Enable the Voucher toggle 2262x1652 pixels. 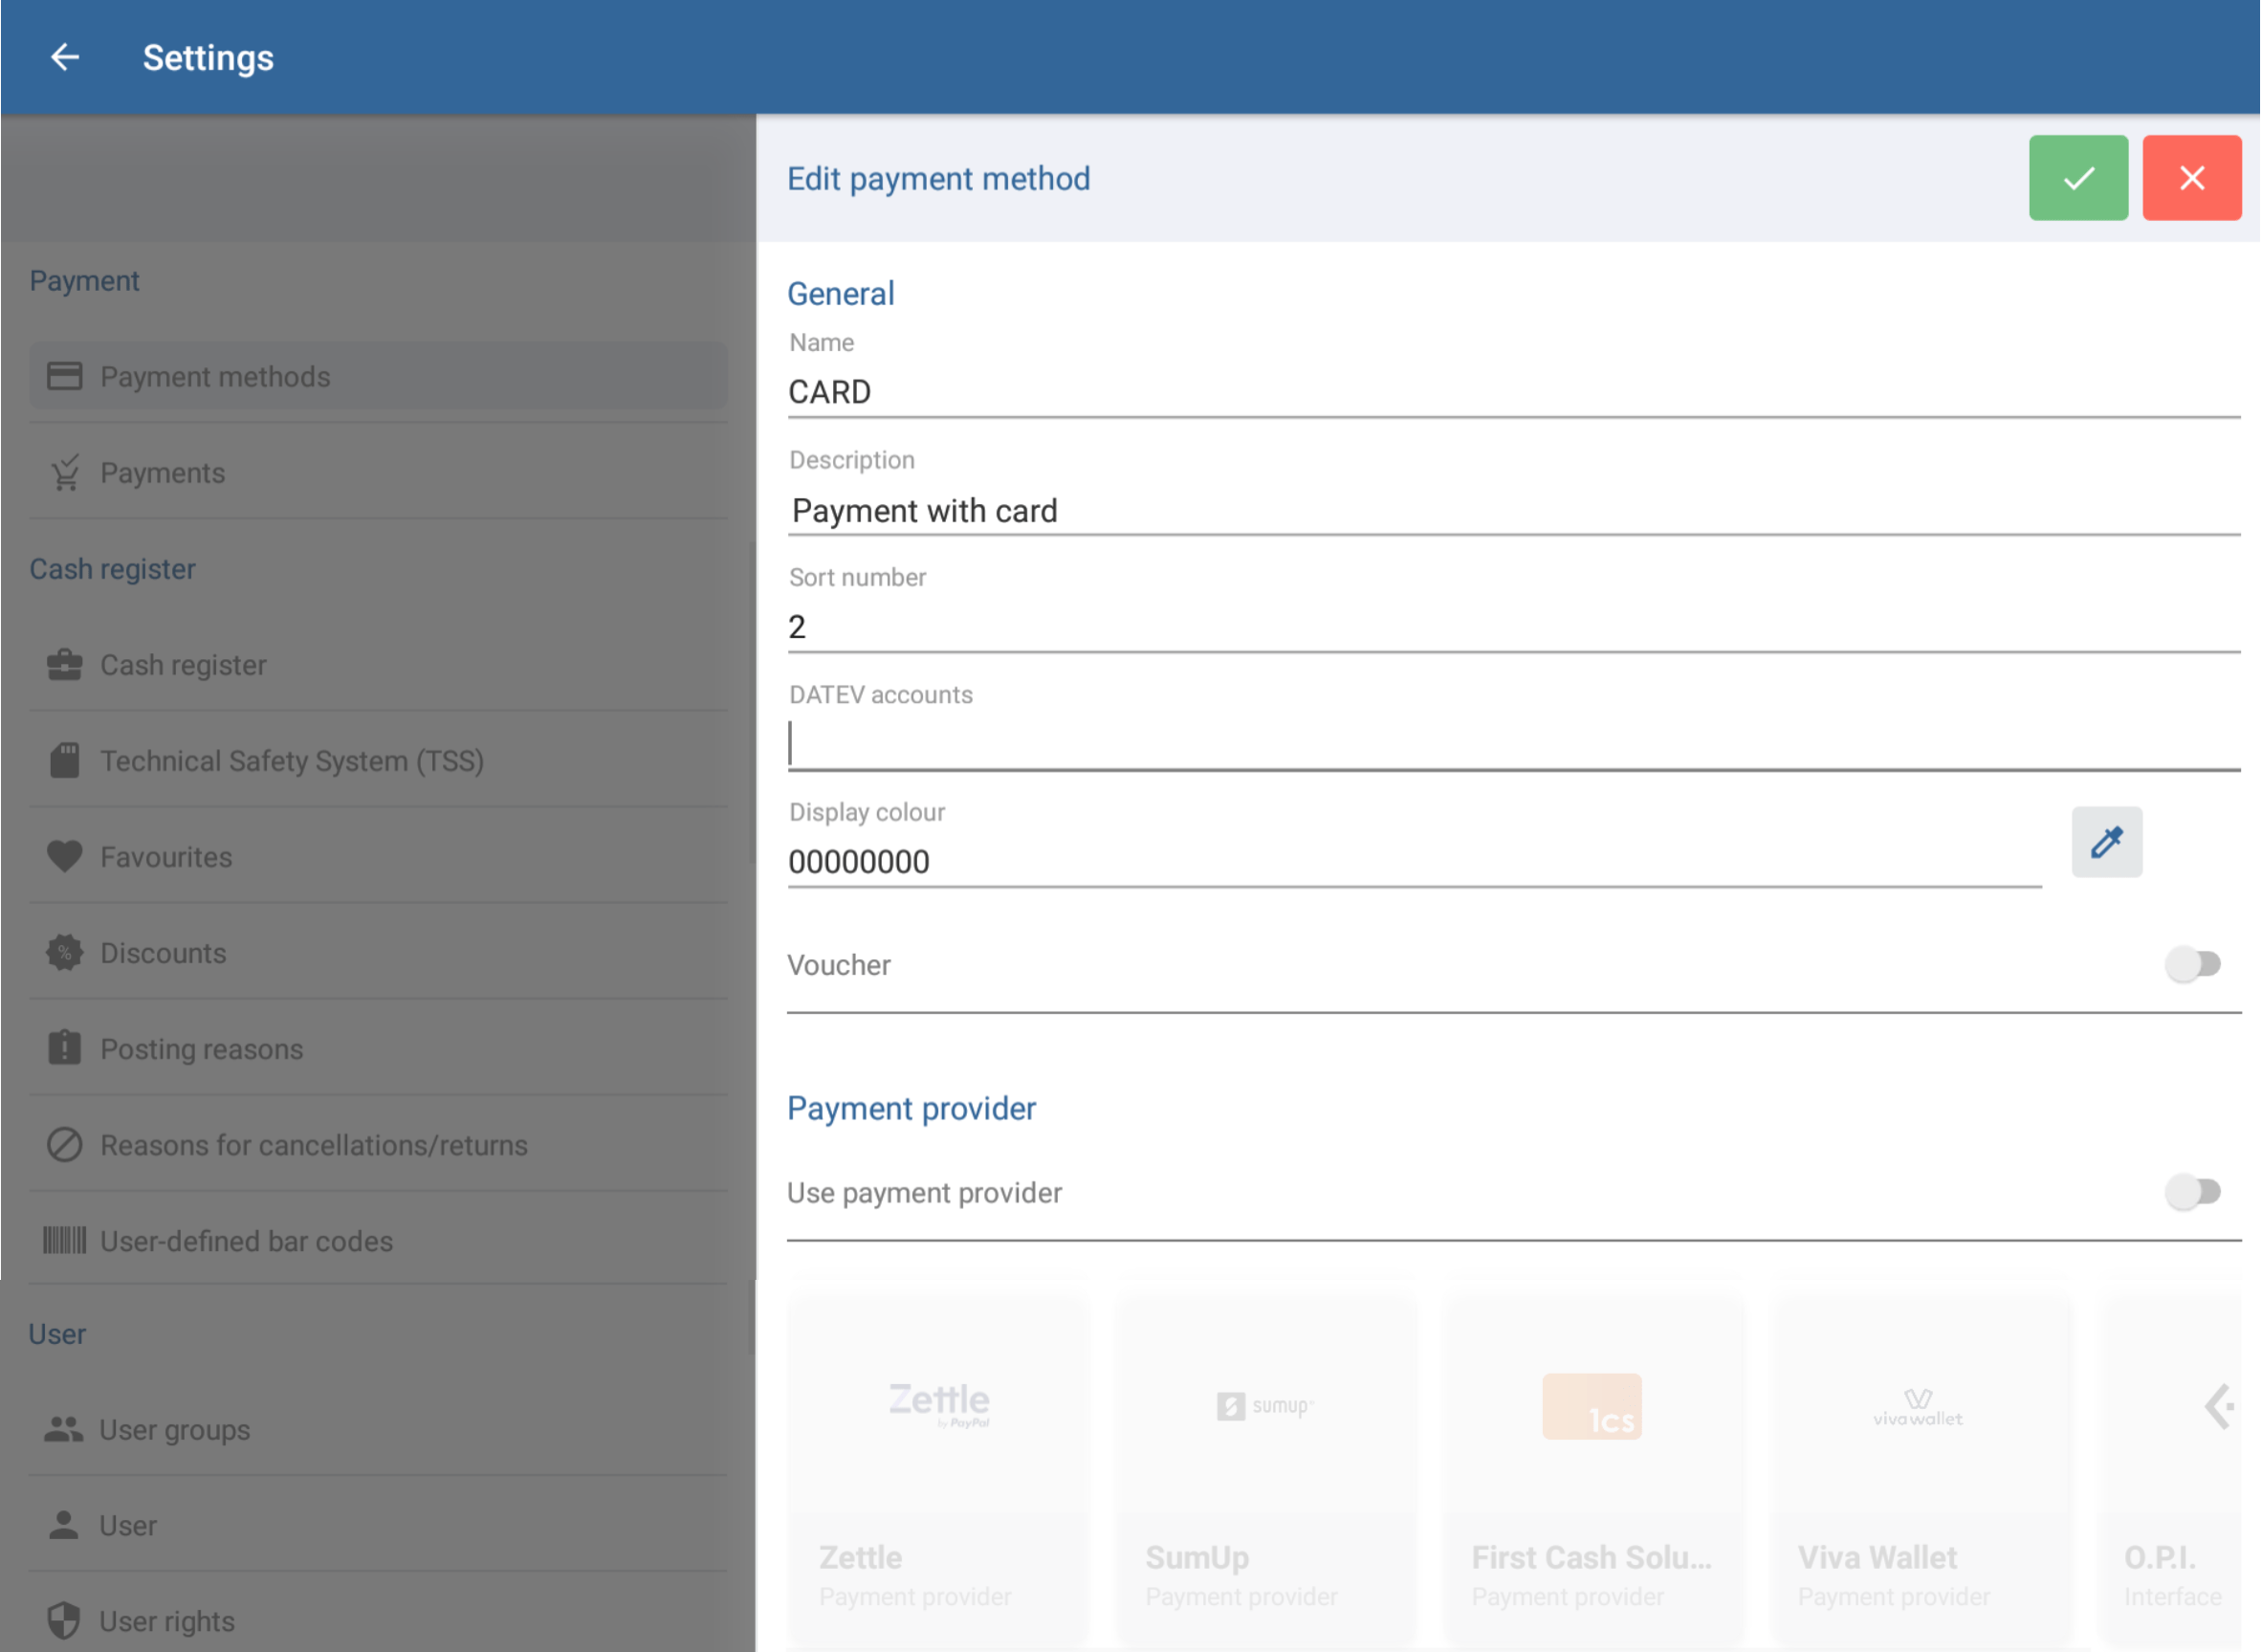pyautogui.click(x=2194, y=964)
